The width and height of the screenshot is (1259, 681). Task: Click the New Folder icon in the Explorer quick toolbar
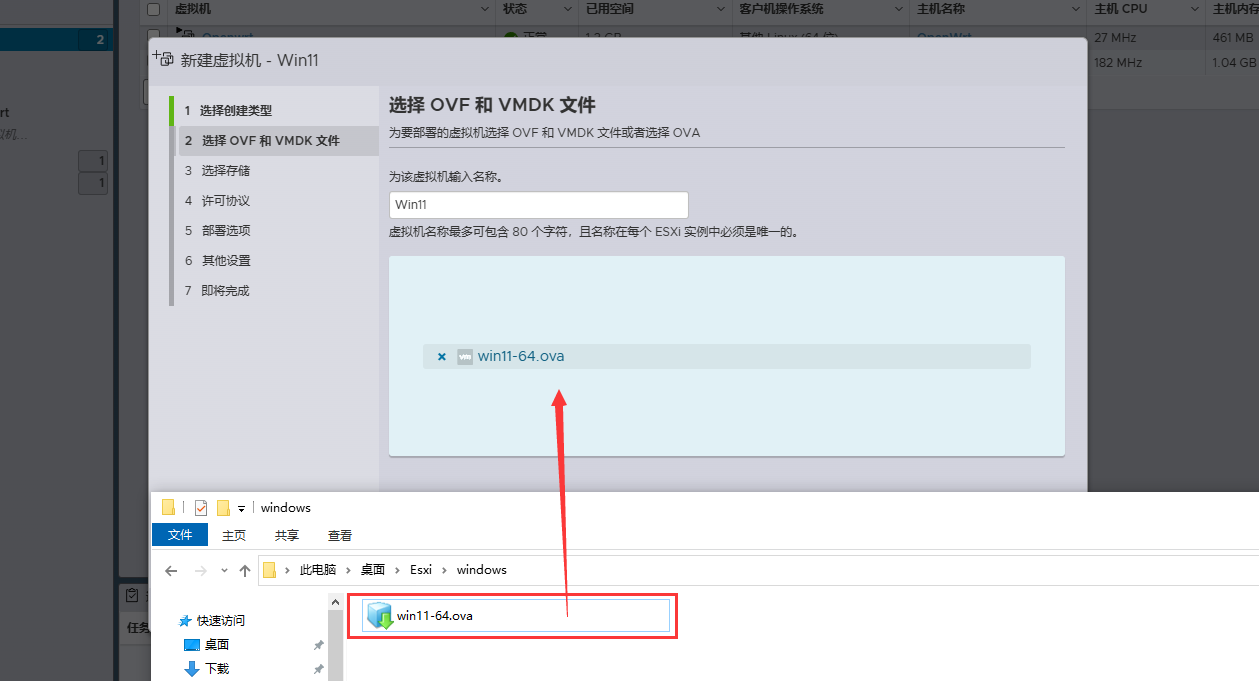(223, 507)
